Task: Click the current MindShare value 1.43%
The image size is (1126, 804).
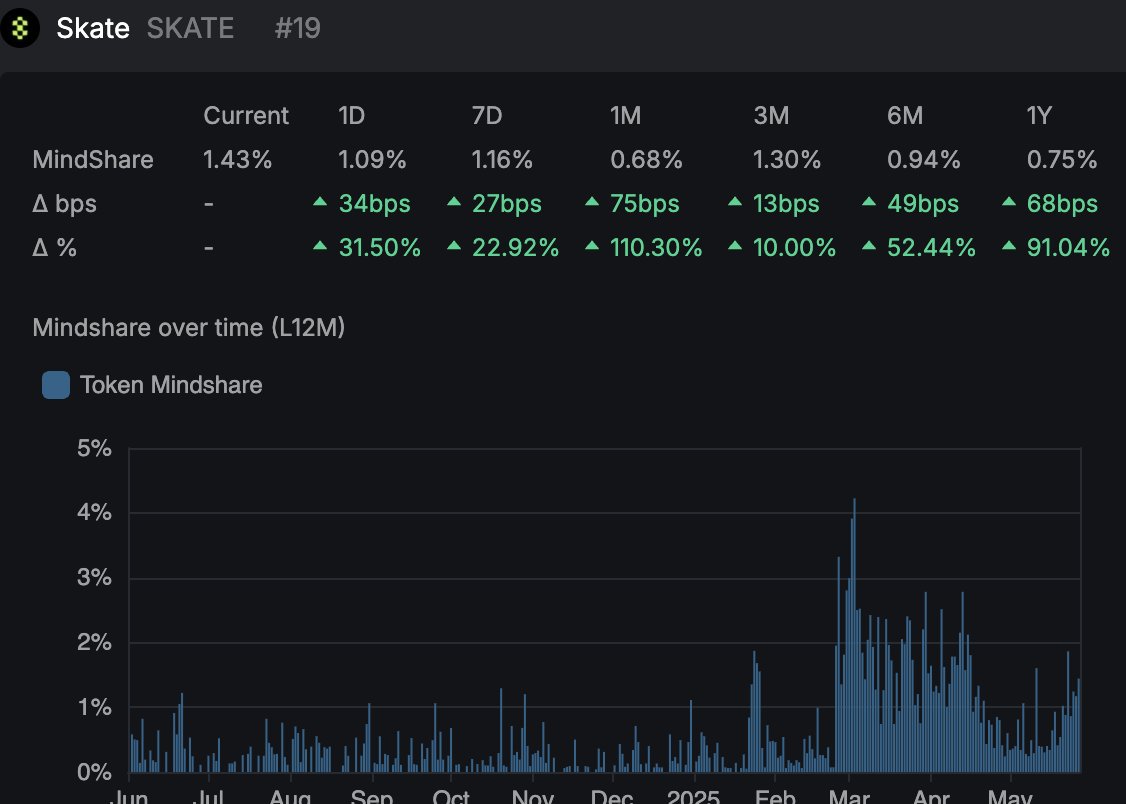Action: [238, 159]
